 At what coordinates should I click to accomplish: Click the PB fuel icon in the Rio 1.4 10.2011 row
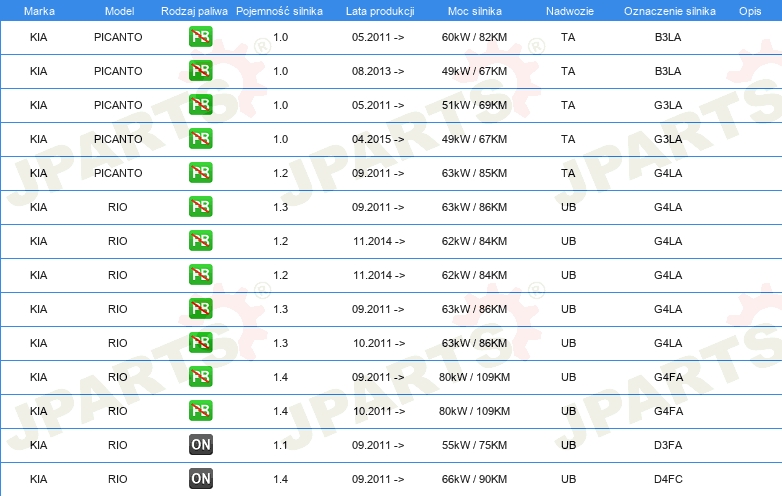tap(200, 410)
